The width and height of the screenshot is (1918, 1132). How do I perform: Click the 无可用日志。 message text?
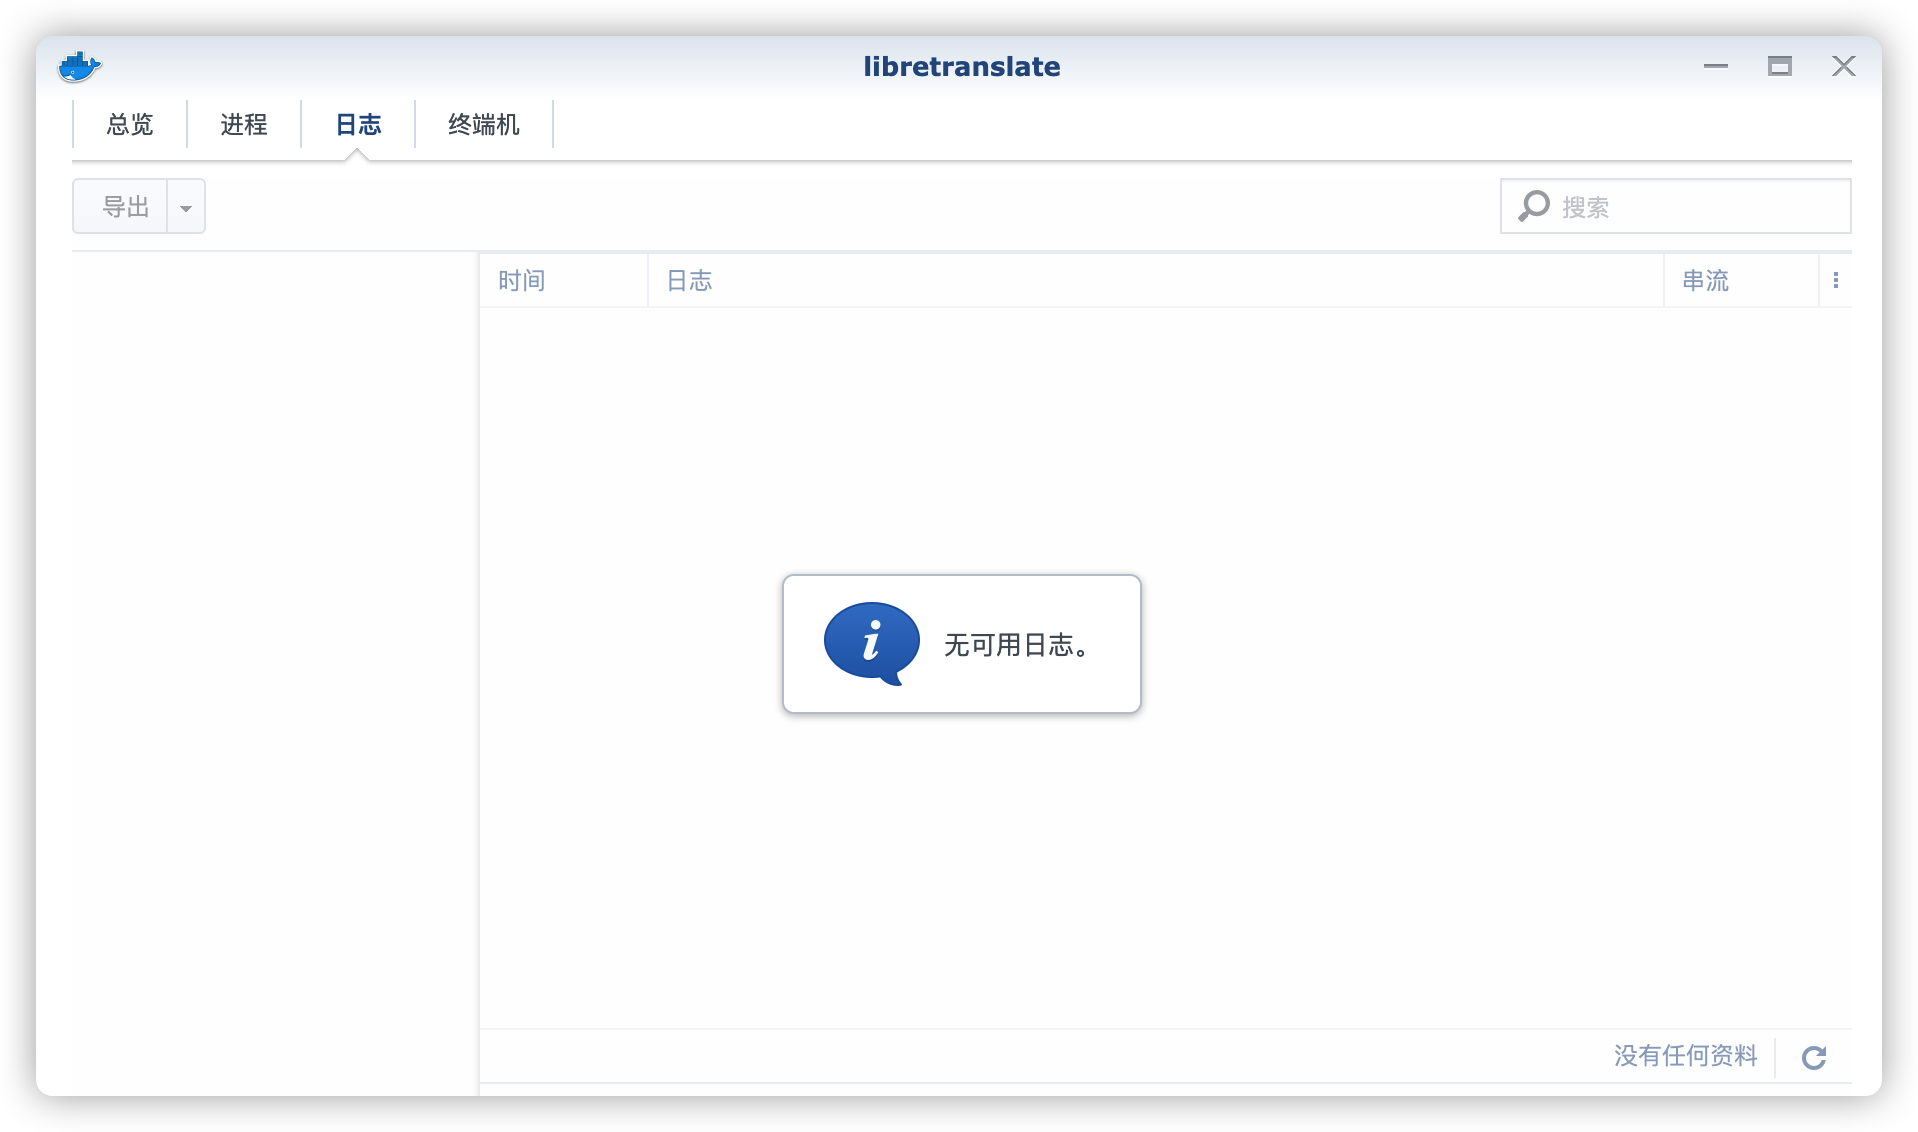tap(1017, 645)
